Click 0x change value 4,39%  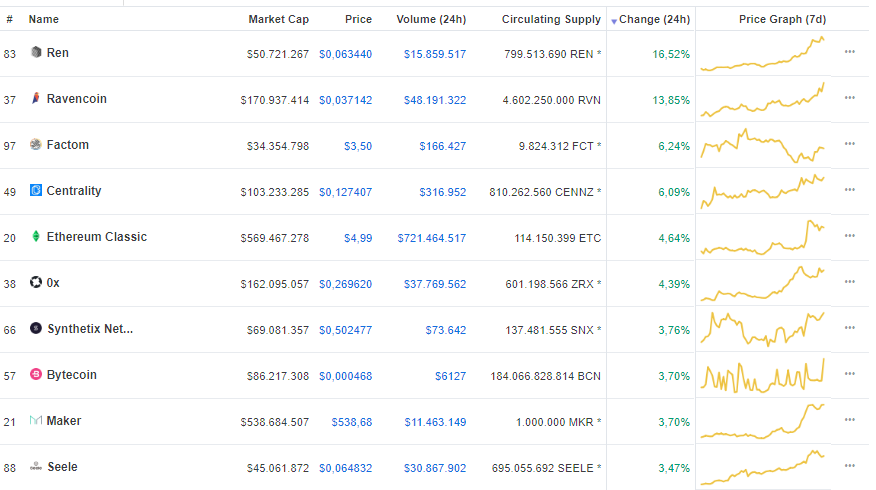(x=674, y=284)
